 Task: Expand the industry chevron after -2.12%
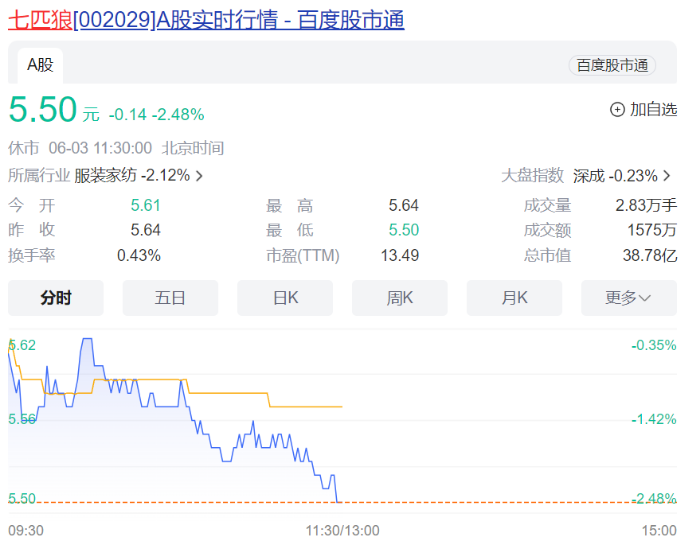(199, 176)
